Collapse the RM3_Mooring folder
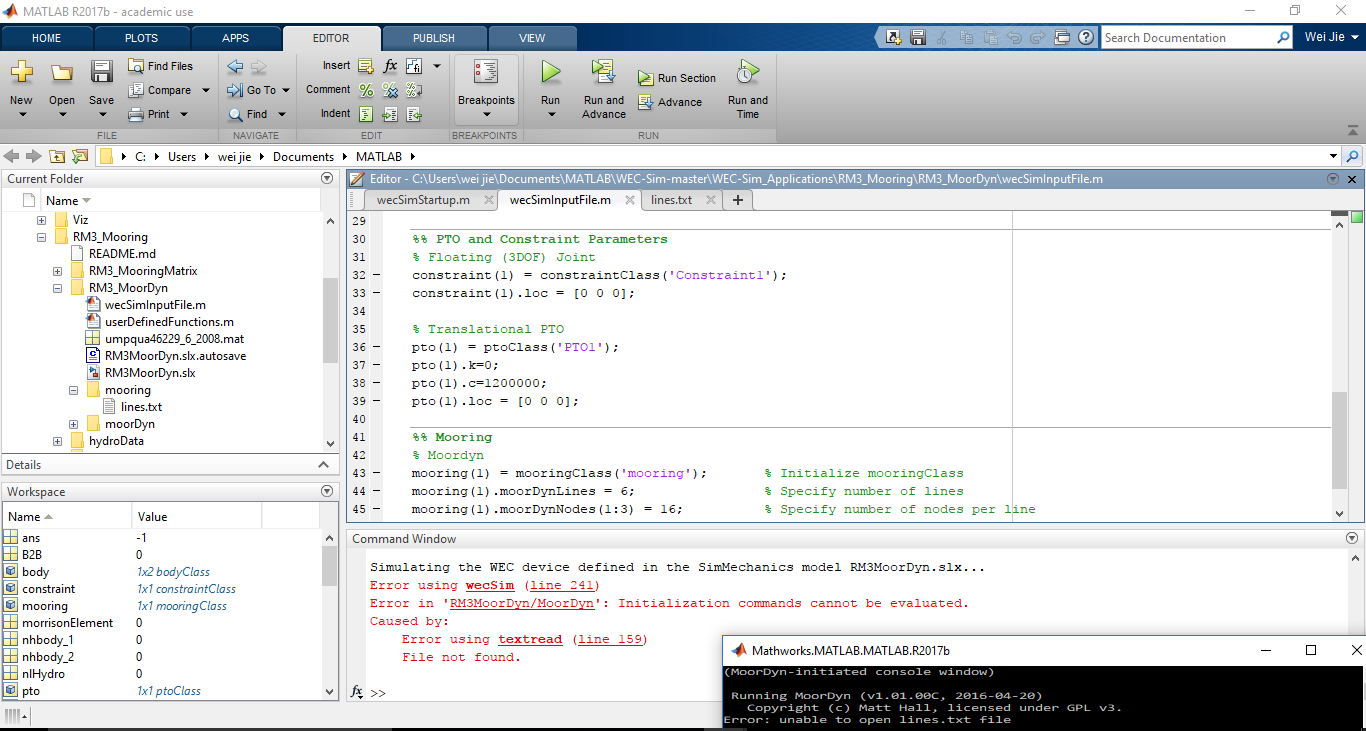Screen dimensions: 1366x731 click(41, 238)
